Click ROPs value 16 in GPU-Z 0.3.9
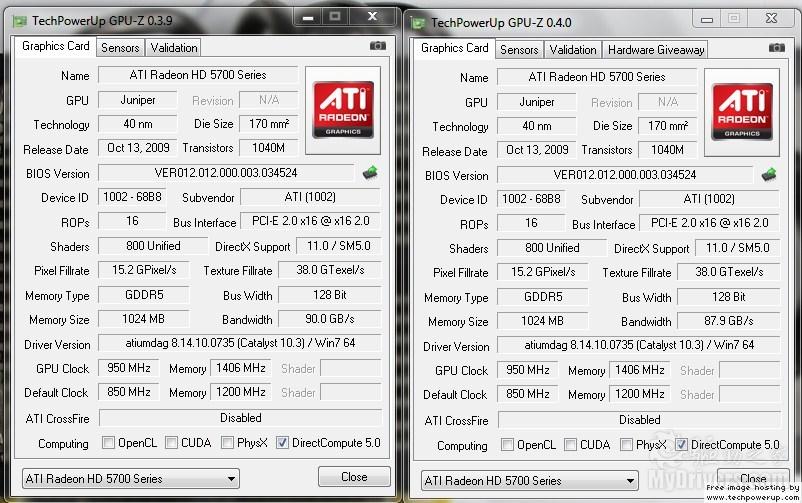The width and height of the screenshot is (802, 503). point(132,221)
